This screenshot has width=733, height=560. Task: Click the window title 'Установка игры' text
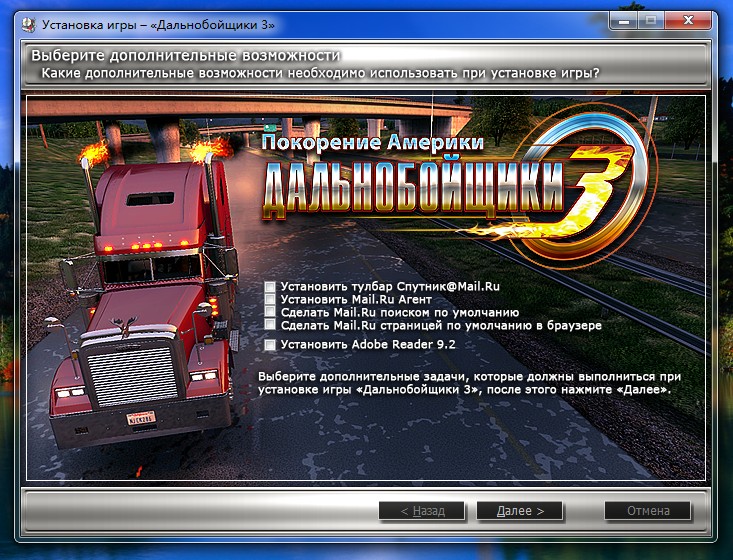point(150,20)
